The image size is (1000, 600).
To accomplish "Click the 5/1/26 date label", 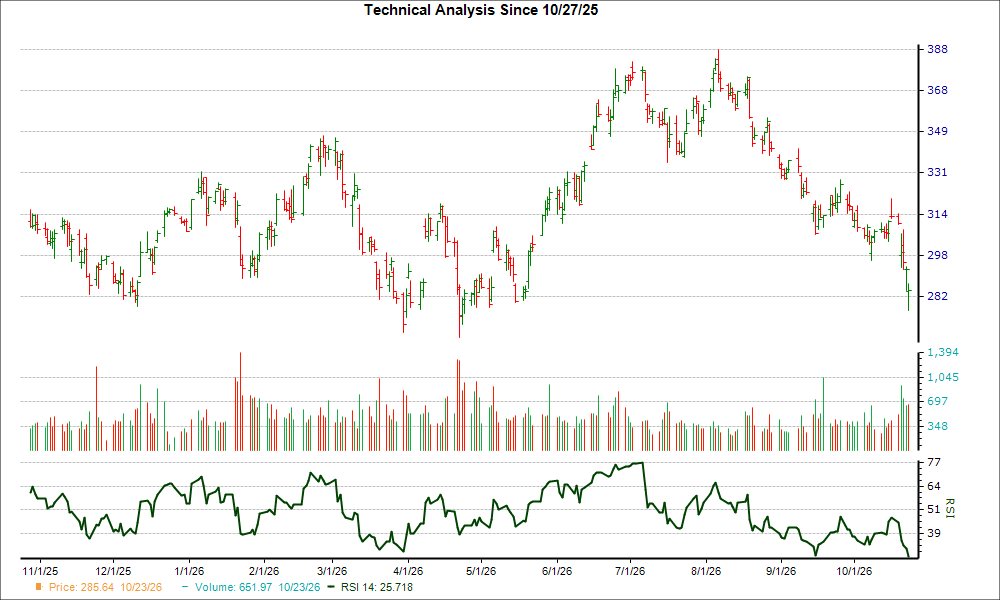I will point(481,571).
